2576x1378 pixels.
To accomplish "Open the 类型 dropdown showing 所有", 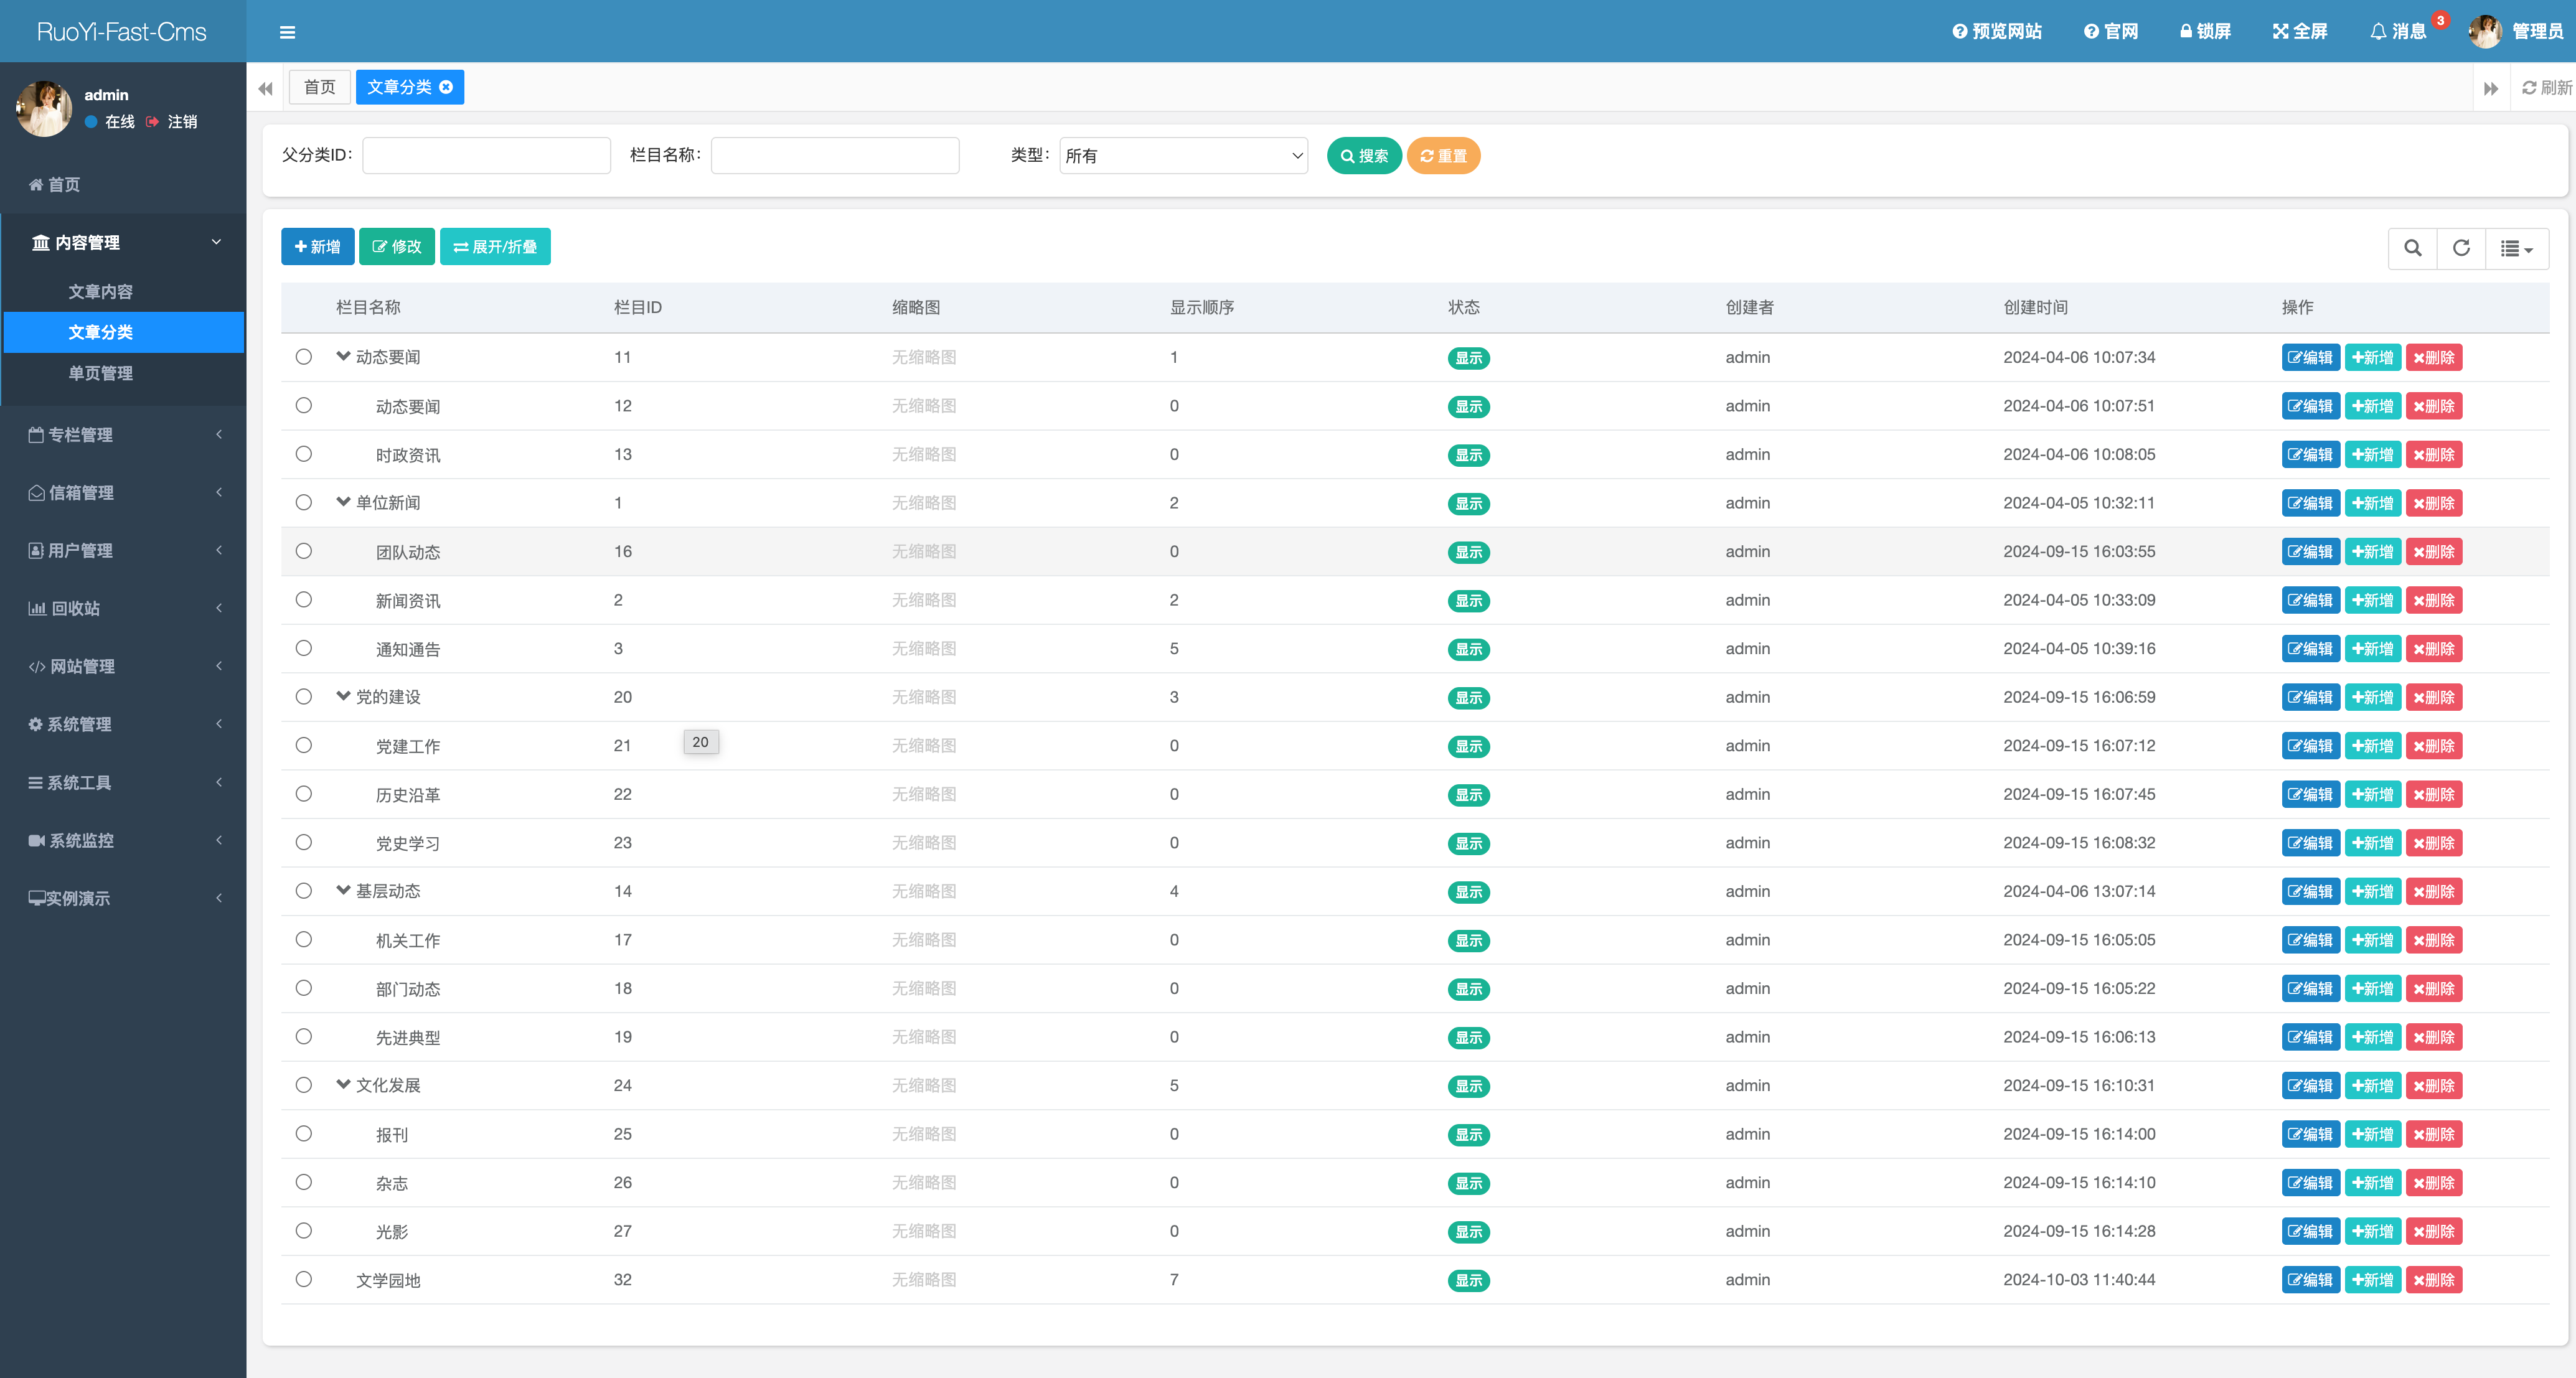I will click(1183, 156).
